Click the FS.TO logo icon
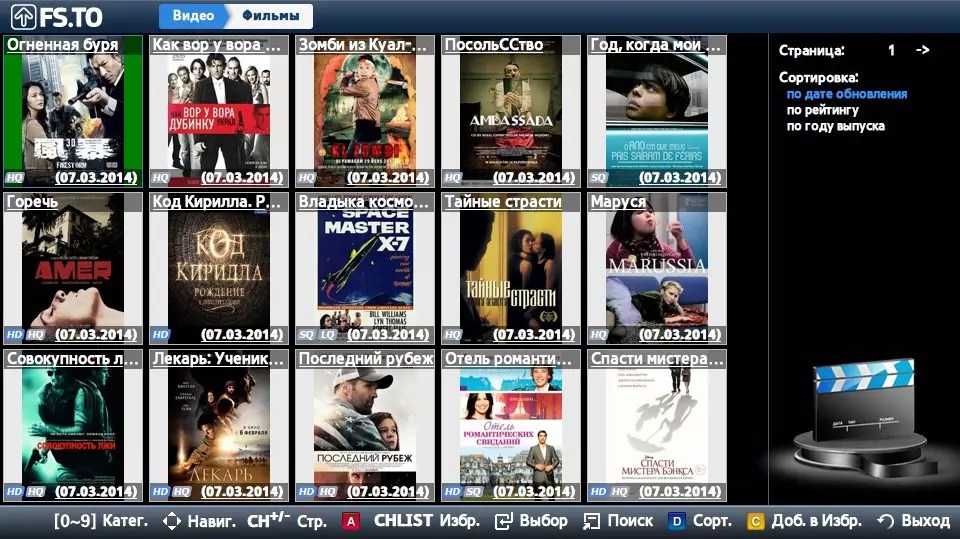 23,17
